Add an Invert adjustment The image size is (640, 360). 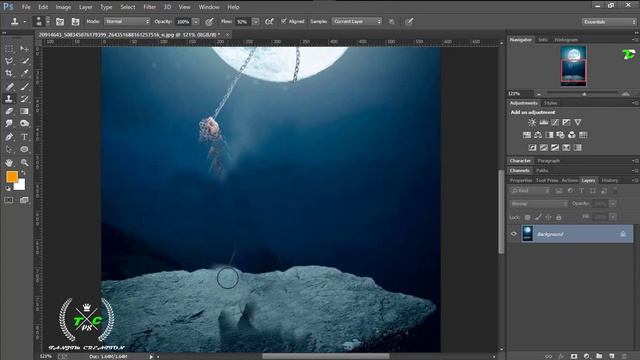(532, 147)
